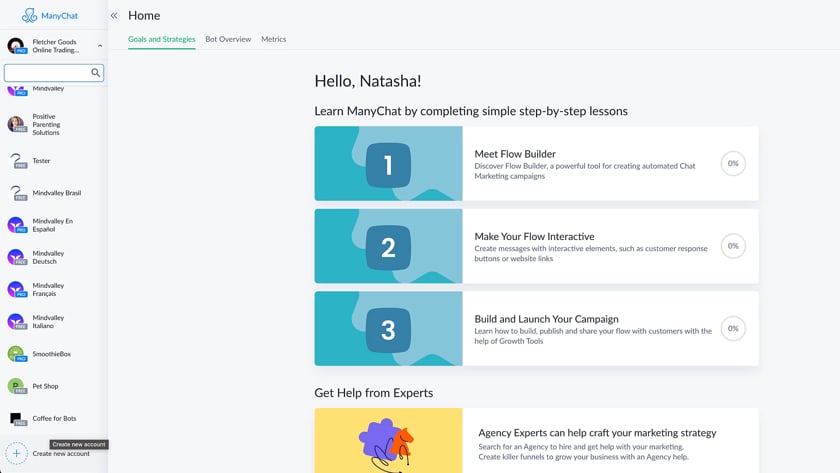Select Mindvalley Deutsch account name

coord(48,257)
